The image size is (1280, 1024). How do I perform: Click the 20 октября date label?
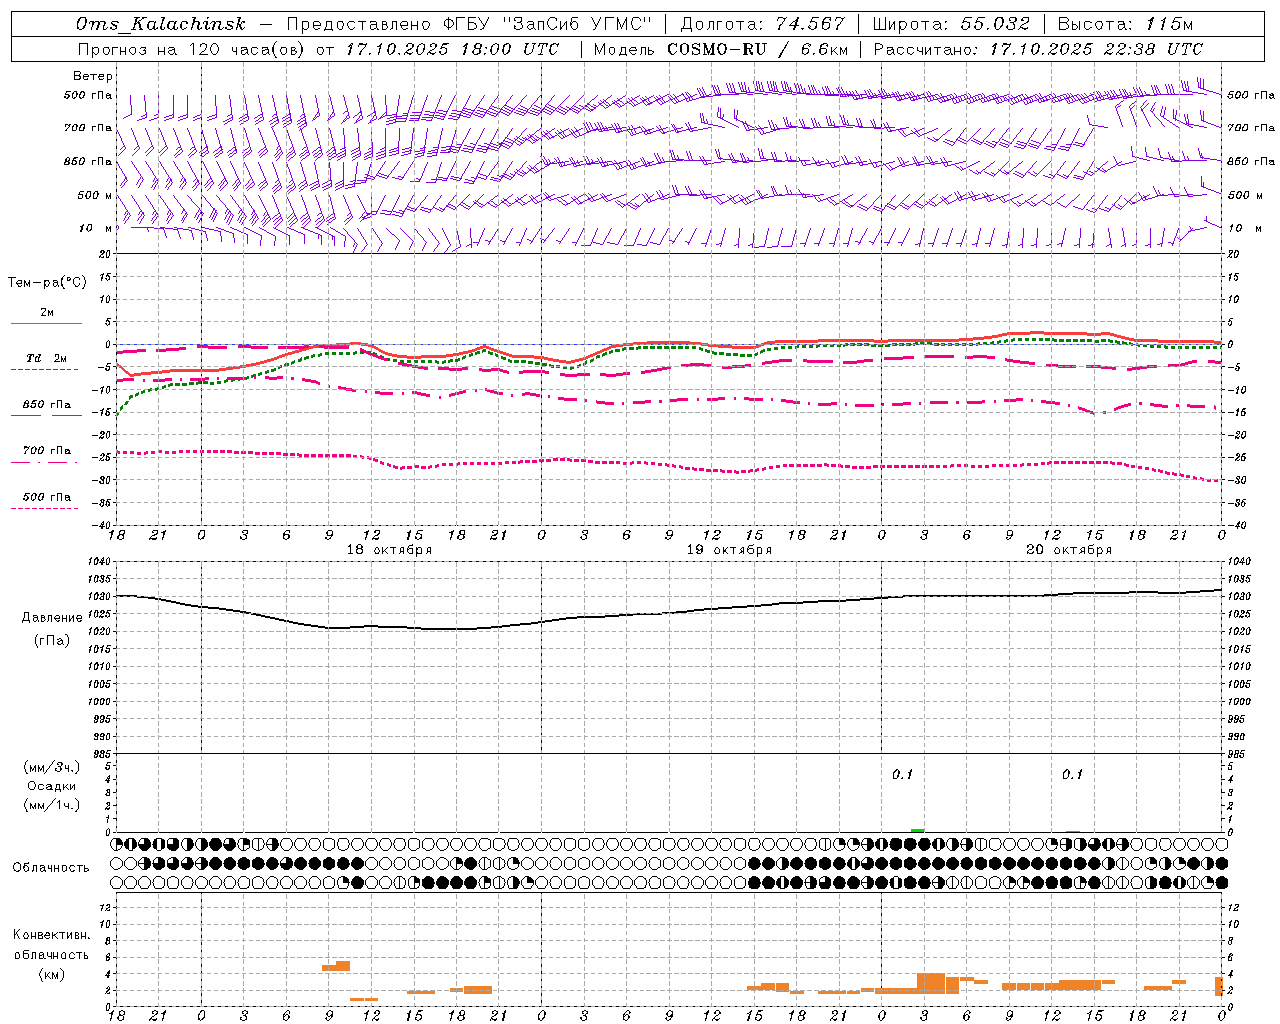click(x=1069, y=550)
